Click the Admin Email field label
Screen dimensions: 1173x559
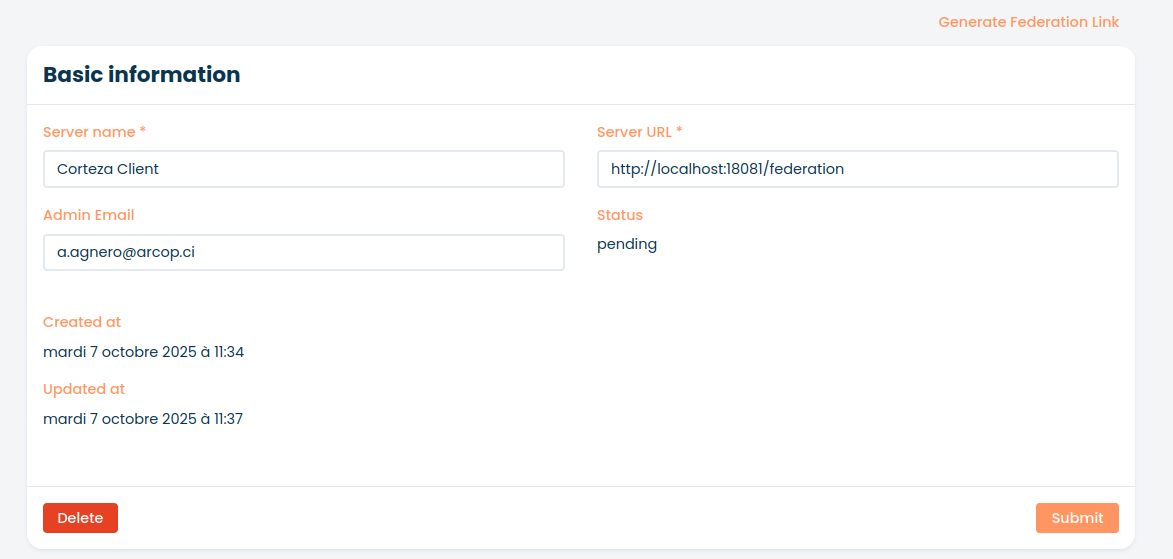point(88,215)
